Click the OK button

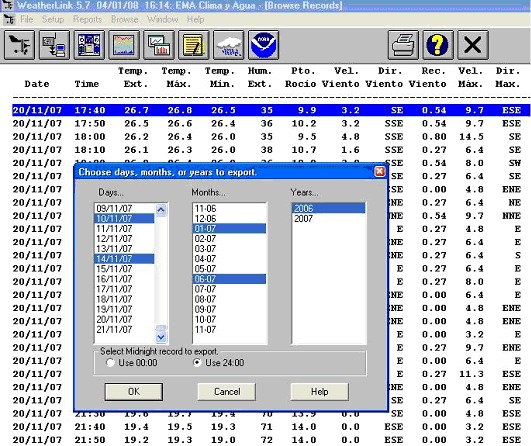tap(134, 391)
